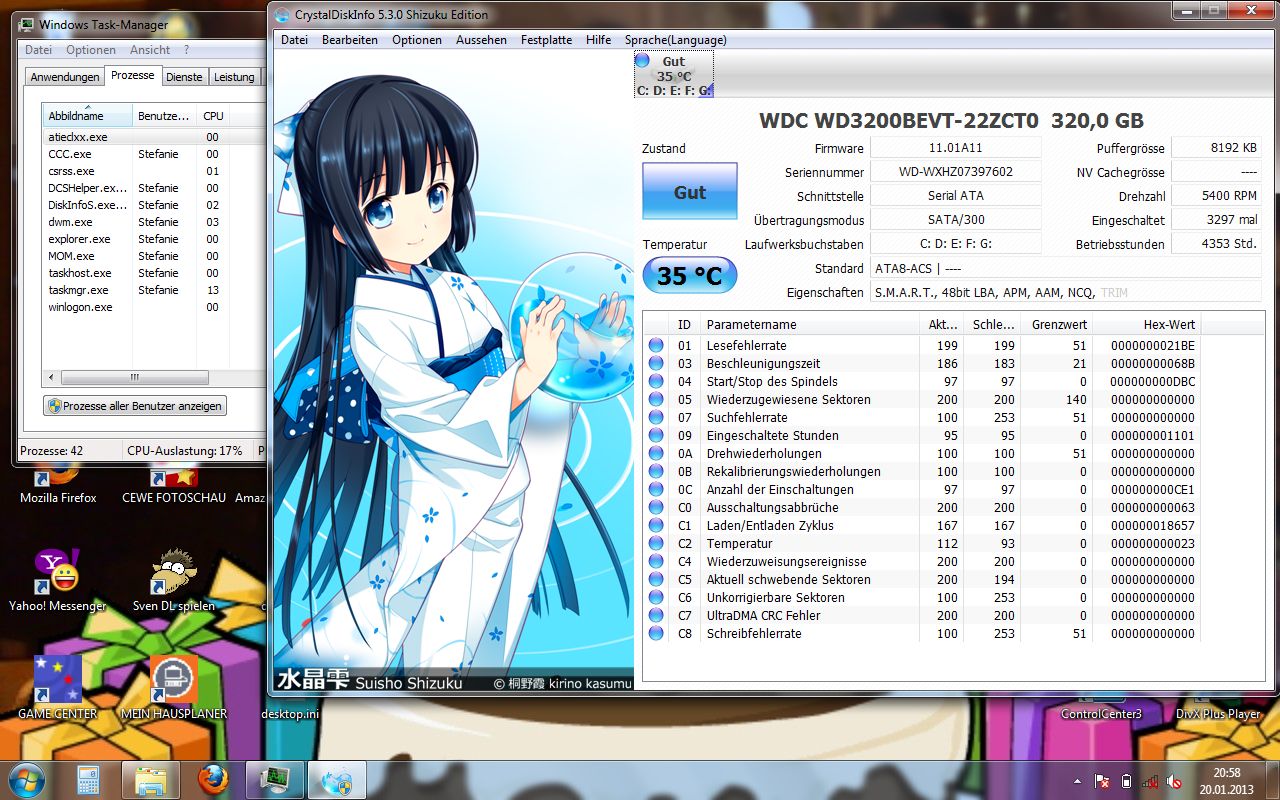The width and height of the screenshot is (1280, 800).
Task: Click the status orb for UltraDMA CRC Fehler
Action: click(656, 615)
